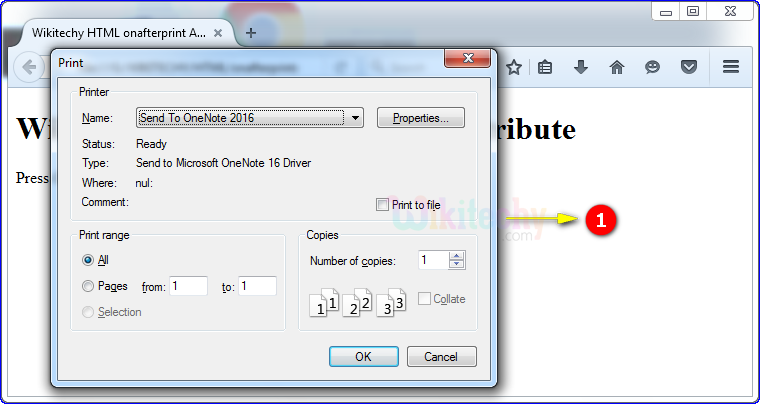Screen dimensions: 760x404
Task: Switch to the Wikitechy HTML onafterprint tab
Action: [x=118, y=32]
